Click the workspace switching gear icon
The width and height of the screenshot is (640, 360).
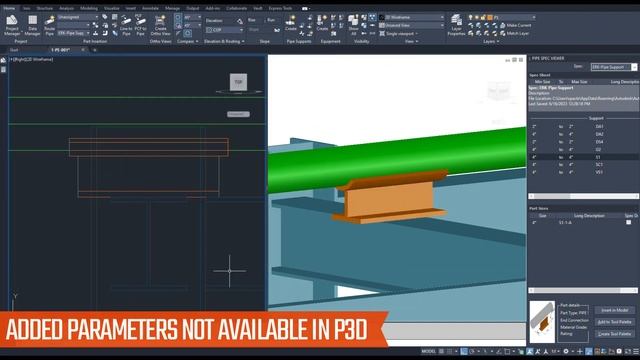(x=566, y=351)
